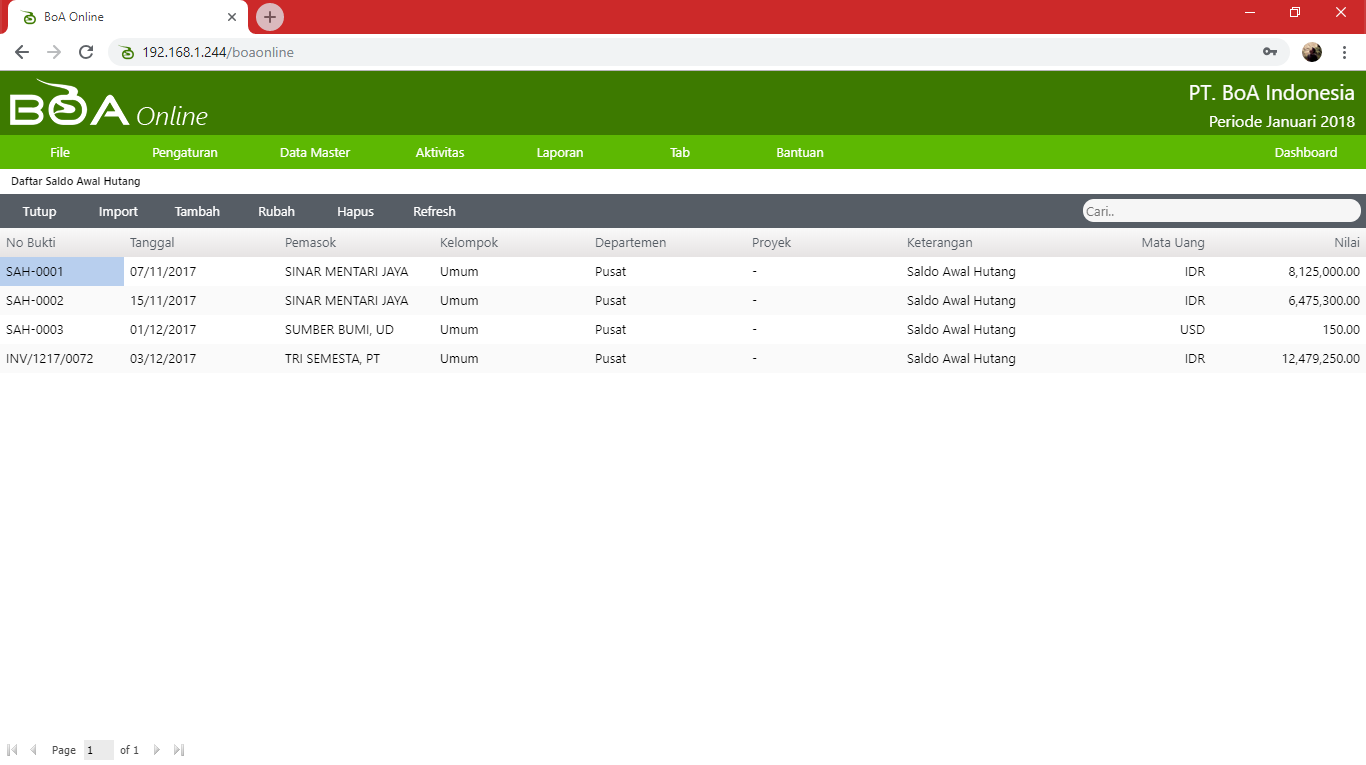
Task: Open the File menu dropdown
Action: point(60,153)
